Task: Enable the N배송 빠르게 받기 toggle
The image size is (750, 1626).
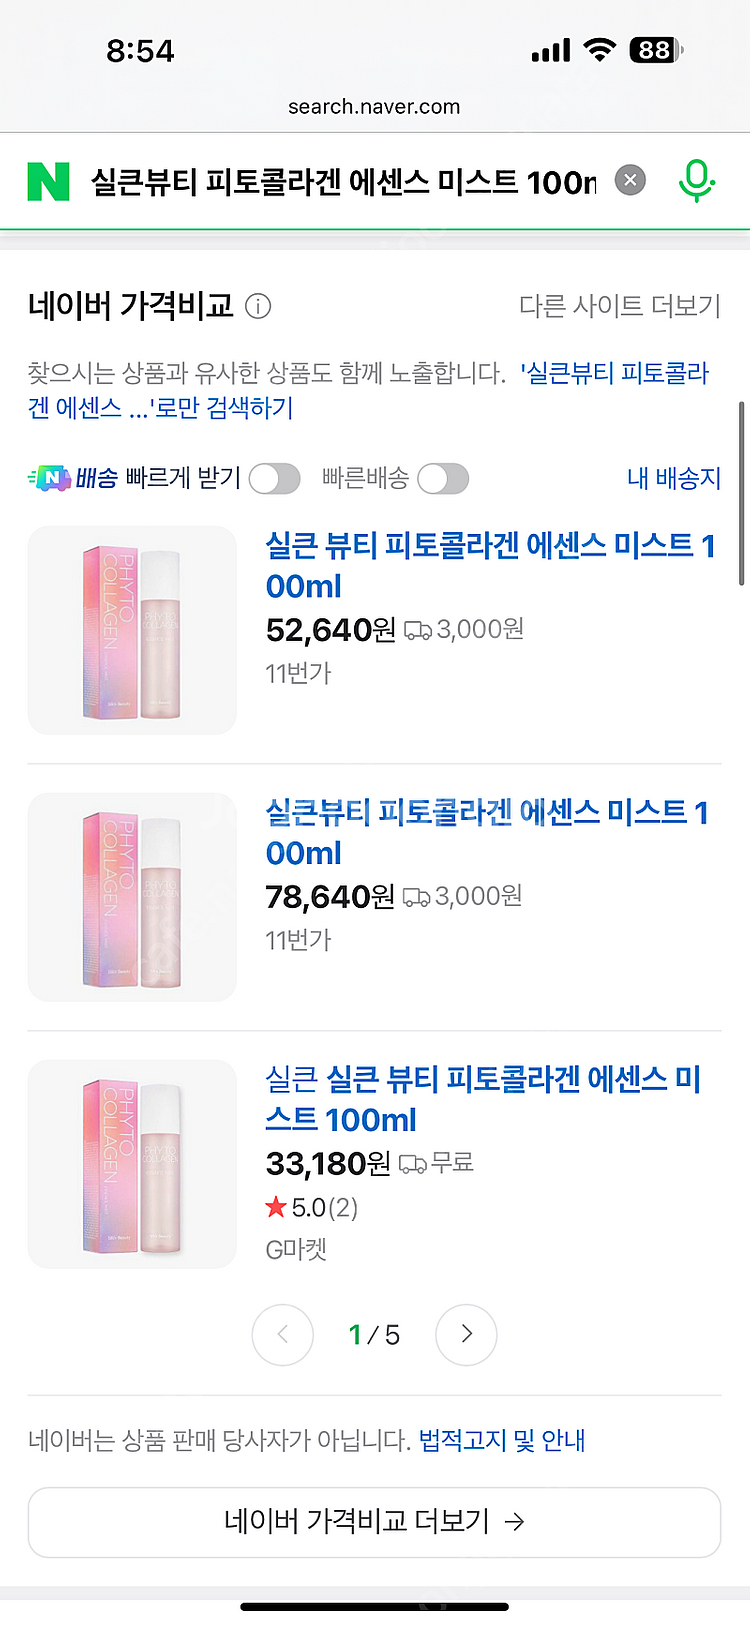Action: (274, 479)
